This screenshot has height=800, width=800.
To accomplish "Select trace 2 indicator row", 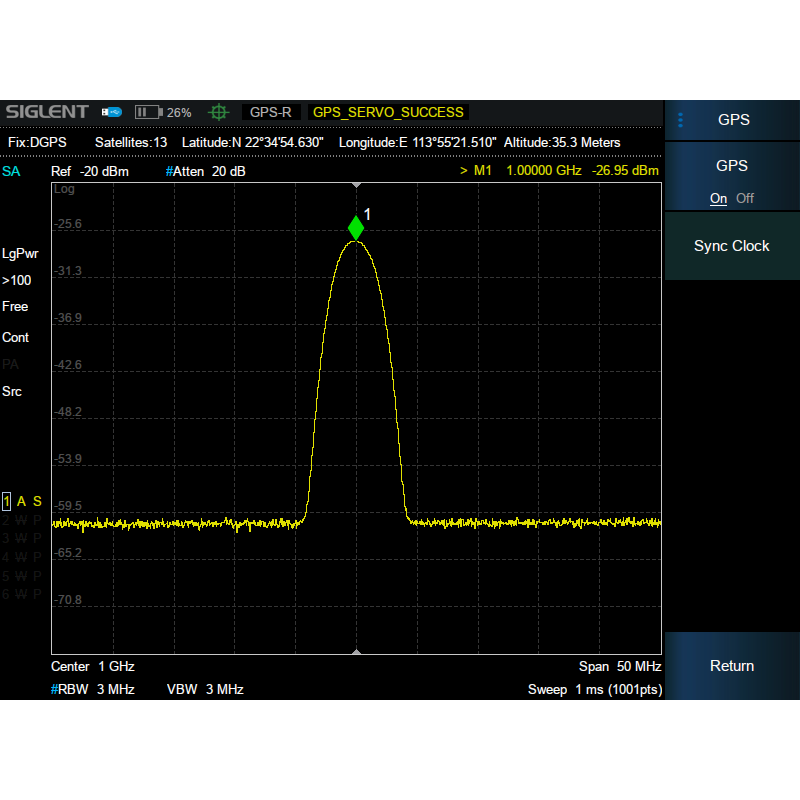I will (x=22, y=520).
